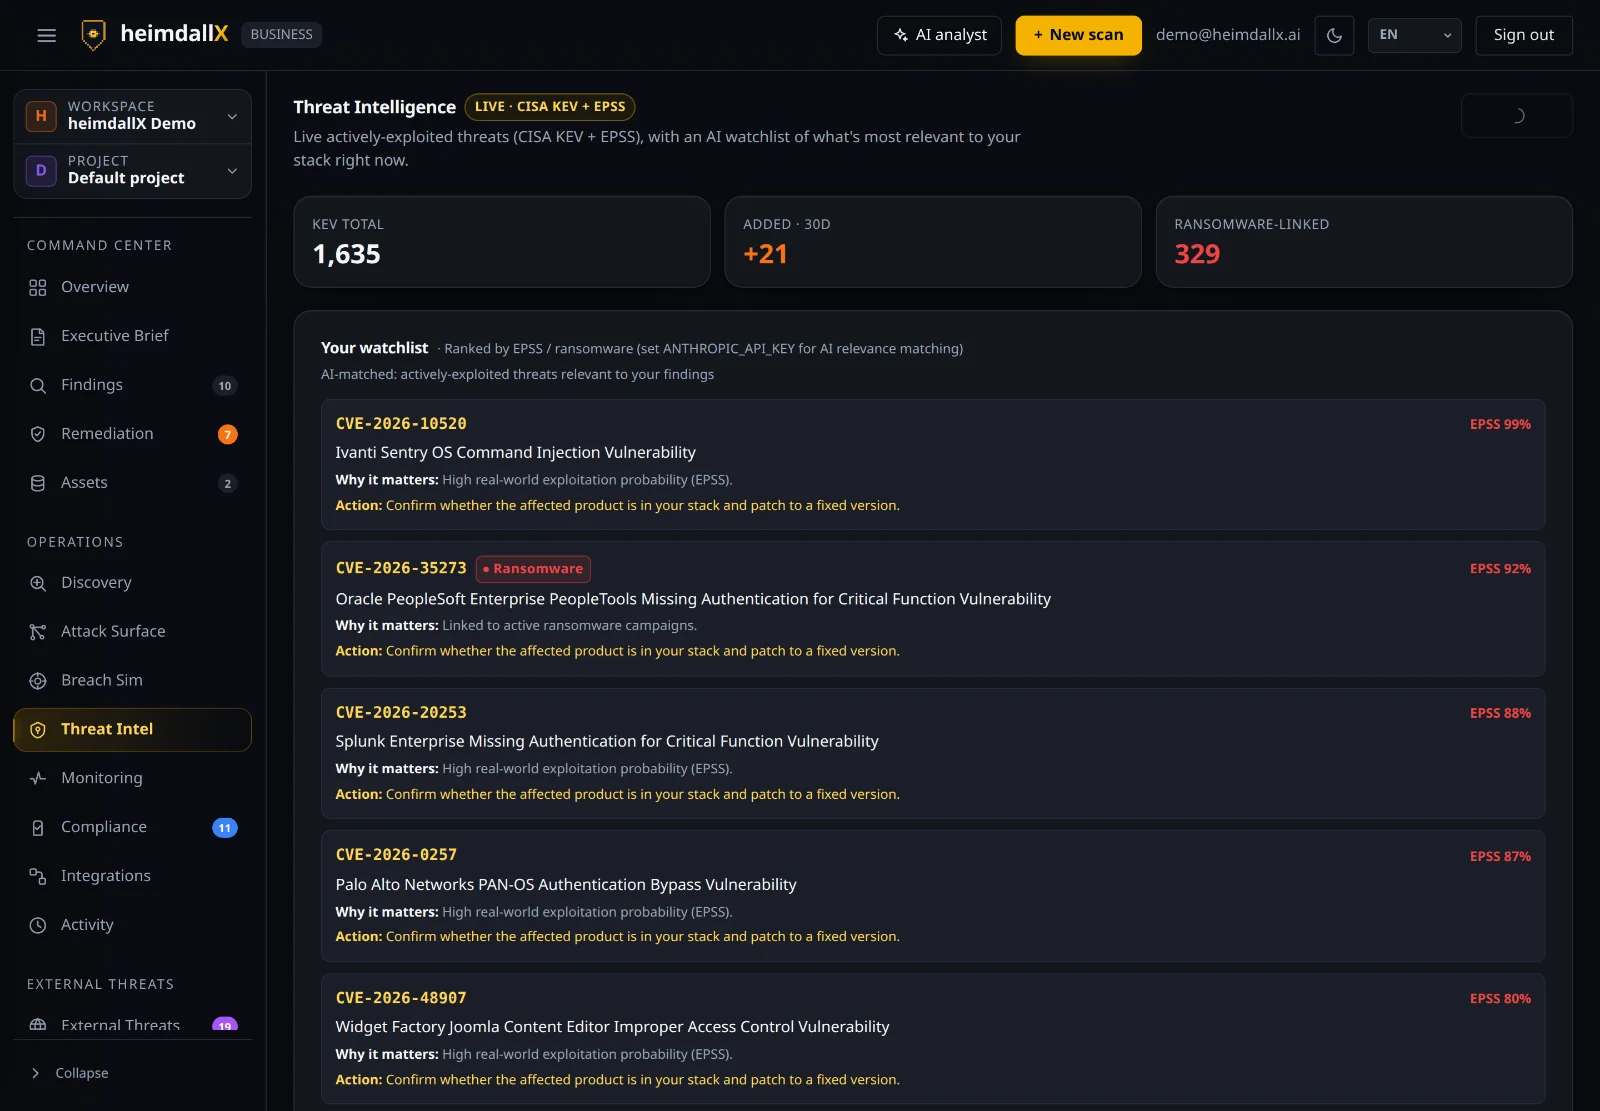Viewport: 1600px width, 1111px height.
Task: Click the Discovery search icon
Action: pyautogui.click(x=38, y=583)
